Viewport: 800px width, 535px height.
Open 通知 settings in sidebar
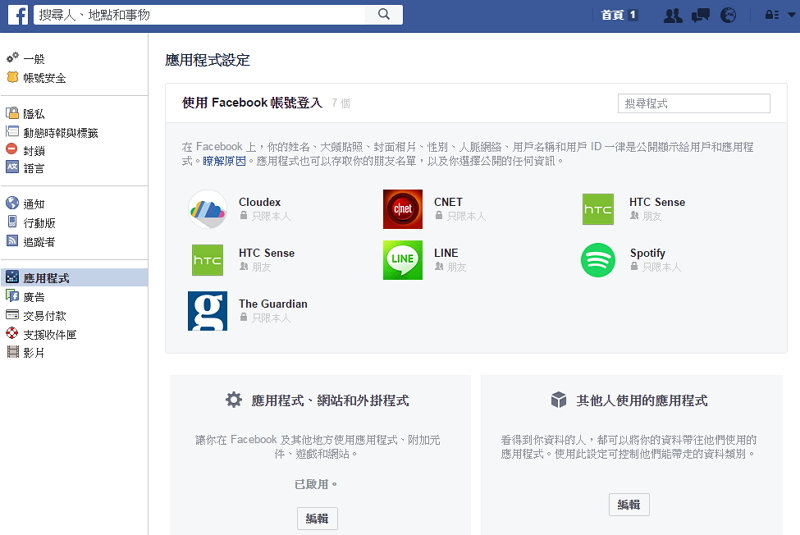click(x=34, y=203)
